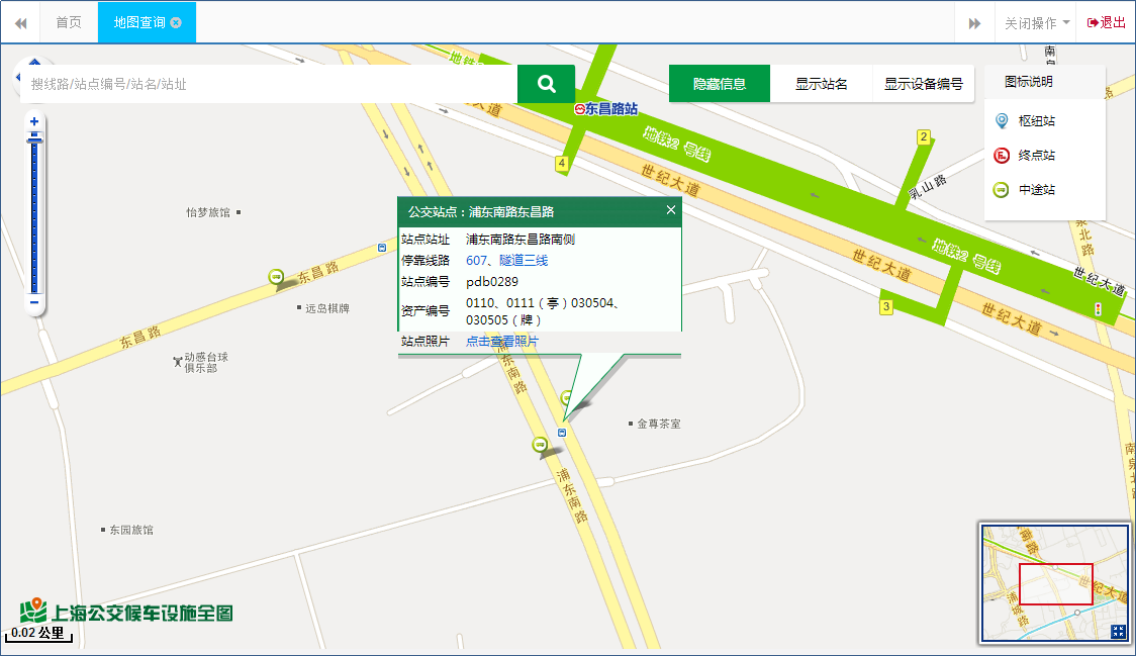
Task: Click station code pdb0289
Action: pos(492,281)
